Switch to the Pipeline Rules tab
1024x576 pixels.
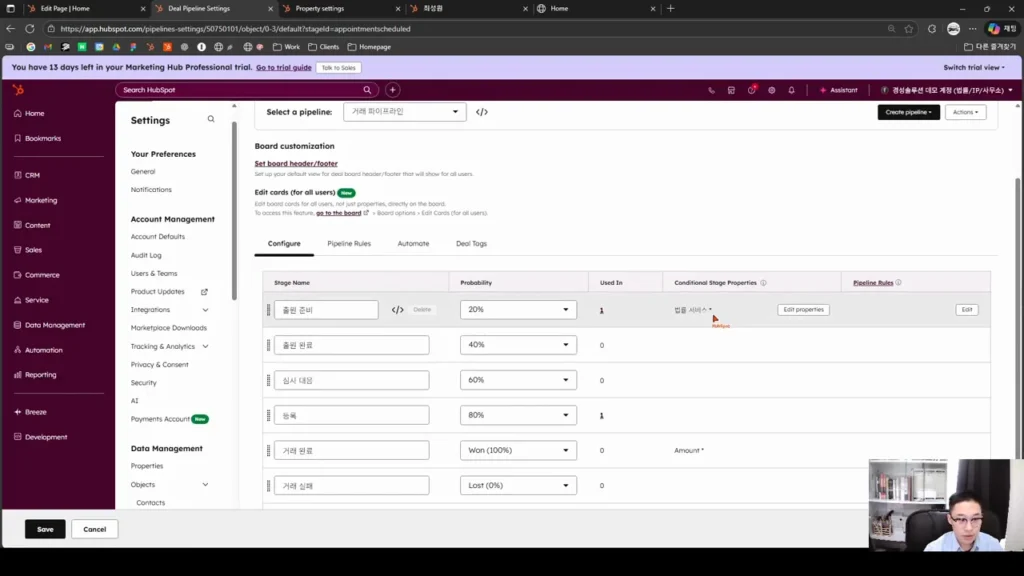(x=349, y=244)
